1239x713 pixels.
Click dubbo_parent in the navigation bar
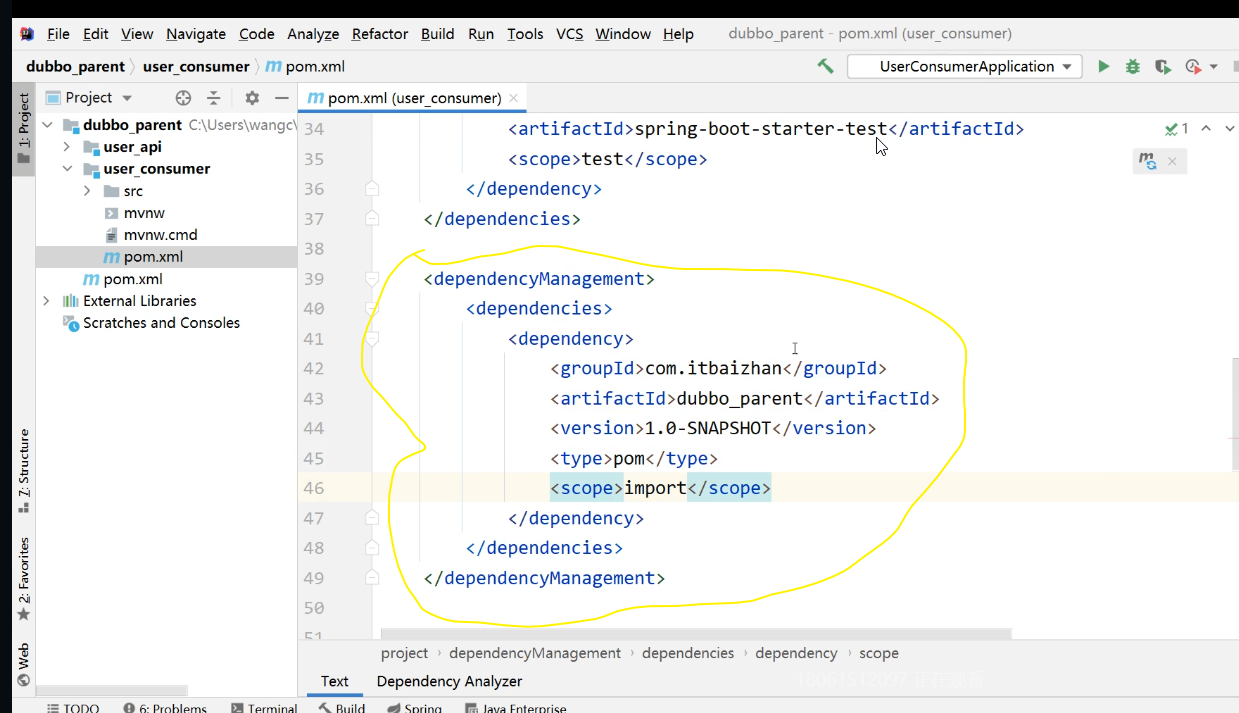tap(76, 66)
